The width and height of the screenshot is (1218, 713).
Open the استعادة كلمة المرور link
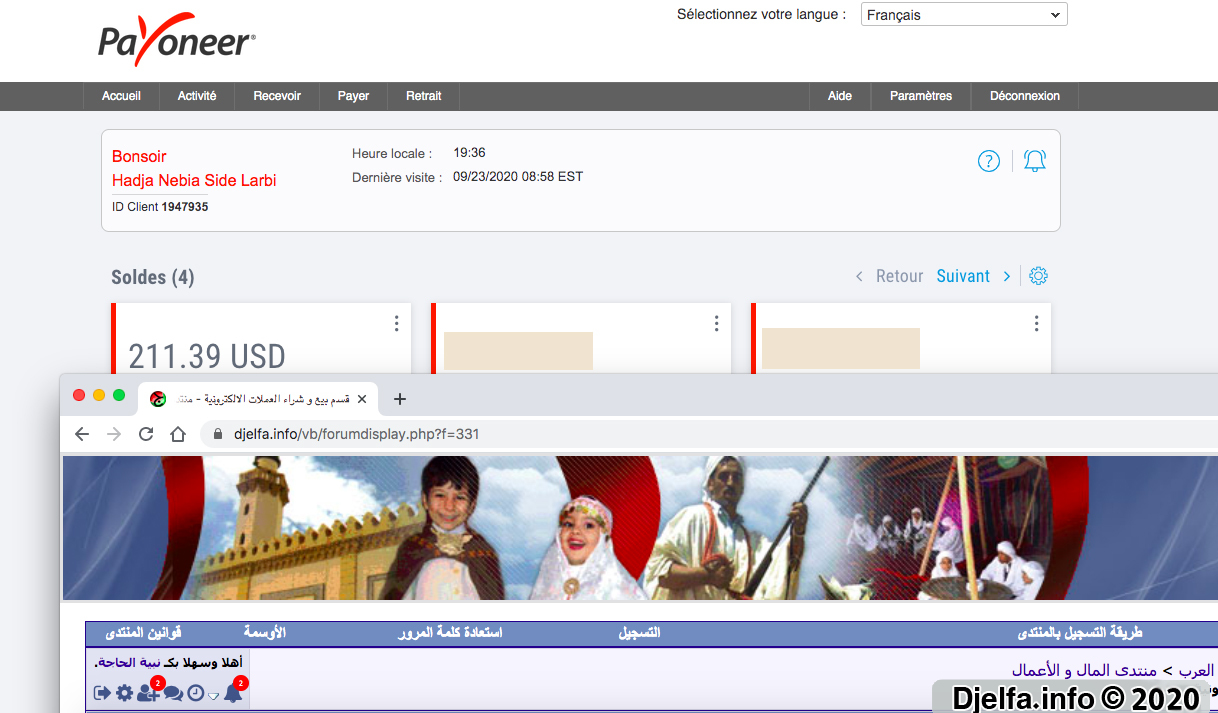click(x=449, y=633)
